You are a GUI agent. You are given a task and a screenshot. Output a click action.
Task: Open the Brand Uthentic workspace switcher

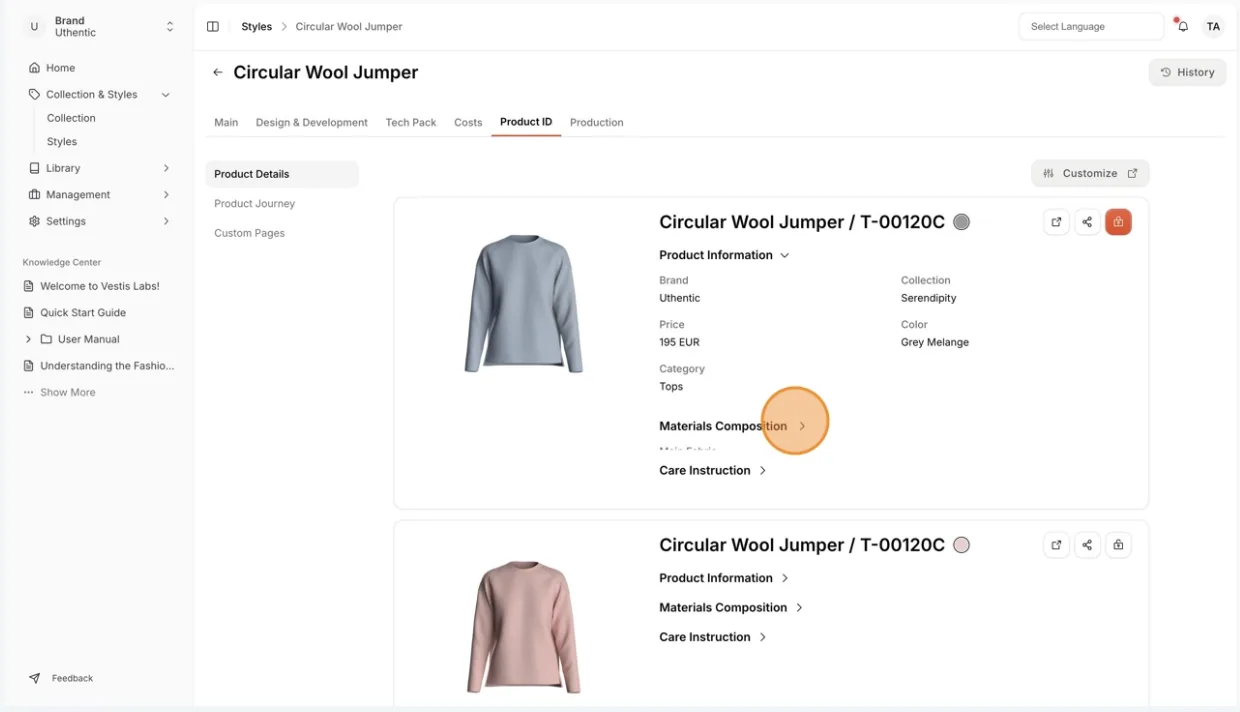click(100, 27)
